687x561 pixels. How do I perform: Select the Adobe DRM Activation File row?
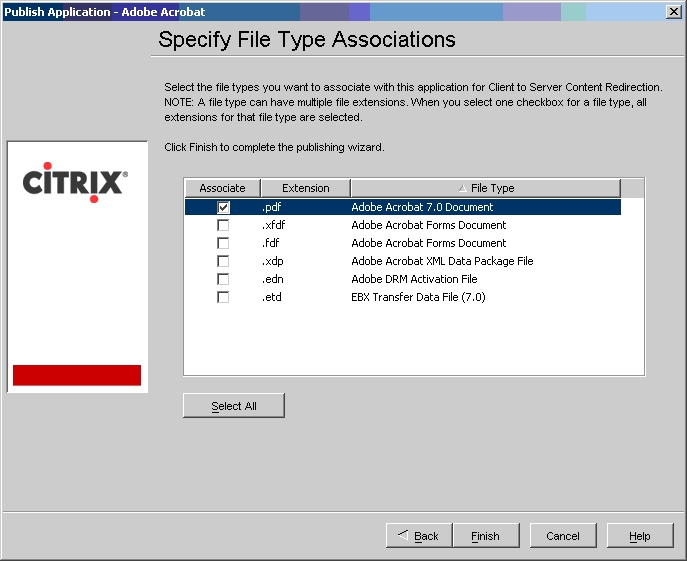(x=414, y=279)
